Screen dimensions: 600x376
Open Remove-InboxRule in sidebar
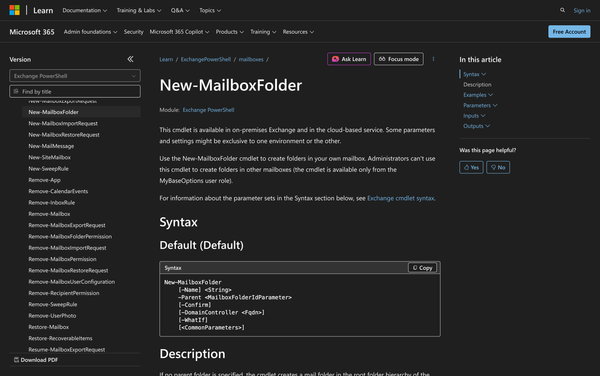click(52, 203)
